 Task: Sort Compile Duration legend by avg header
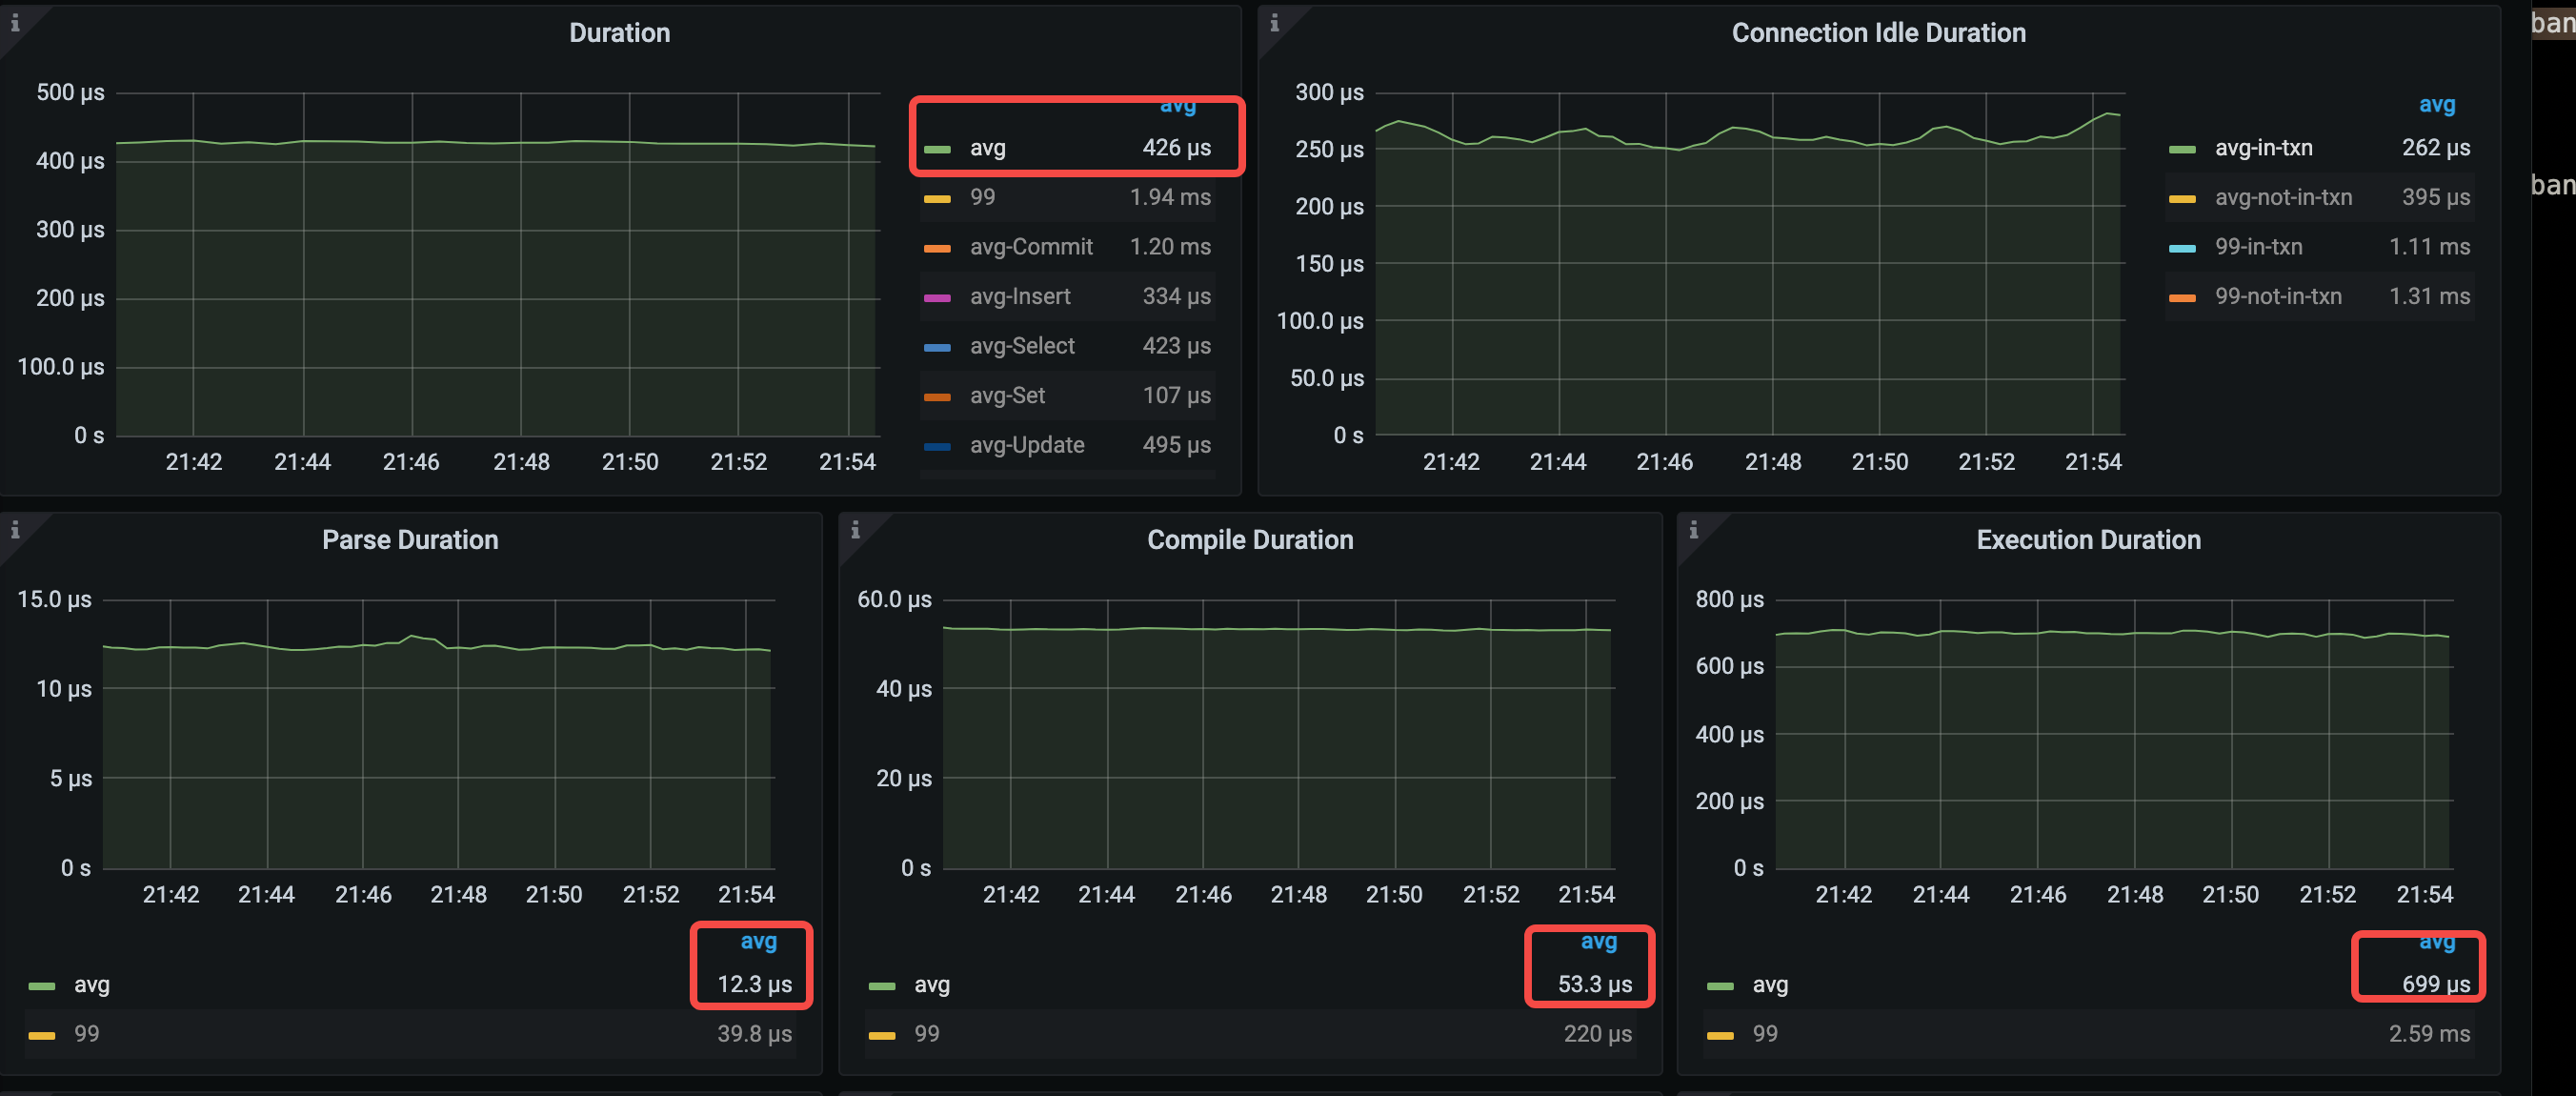point(1598,941)
